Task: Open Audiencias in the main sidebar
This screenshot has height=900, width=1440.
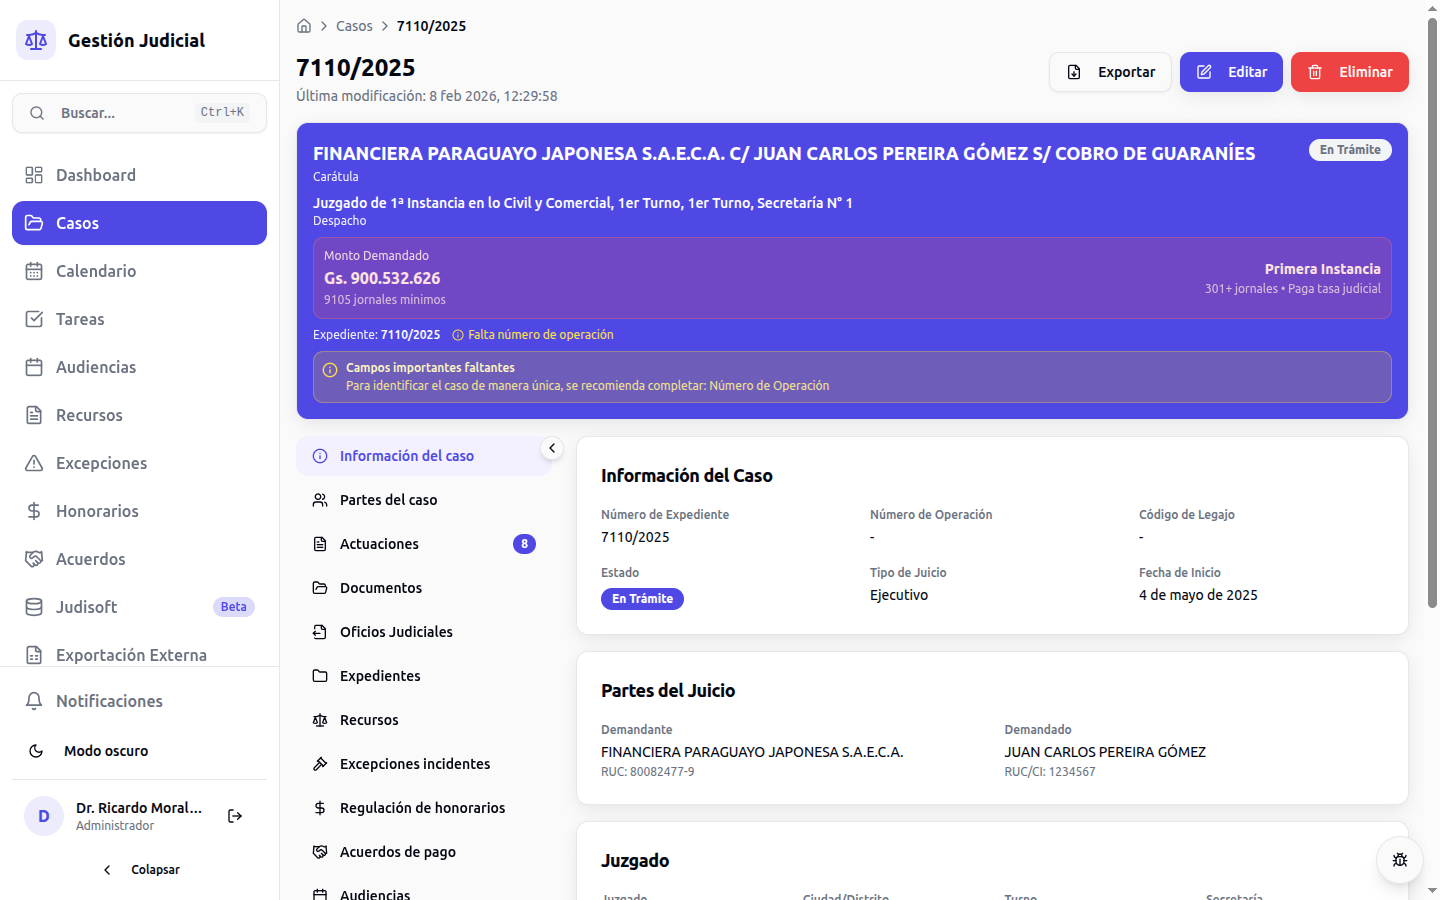Action: coord(139,367)
